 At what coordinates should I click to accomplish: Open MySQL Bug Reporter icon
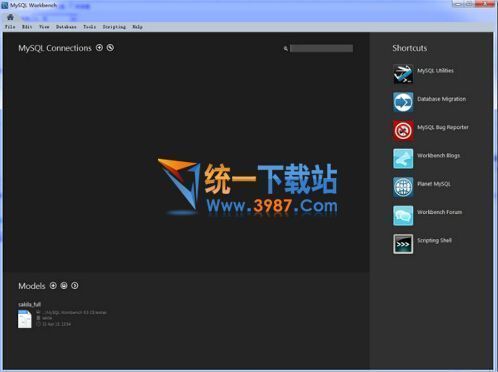tap(403, 130)
